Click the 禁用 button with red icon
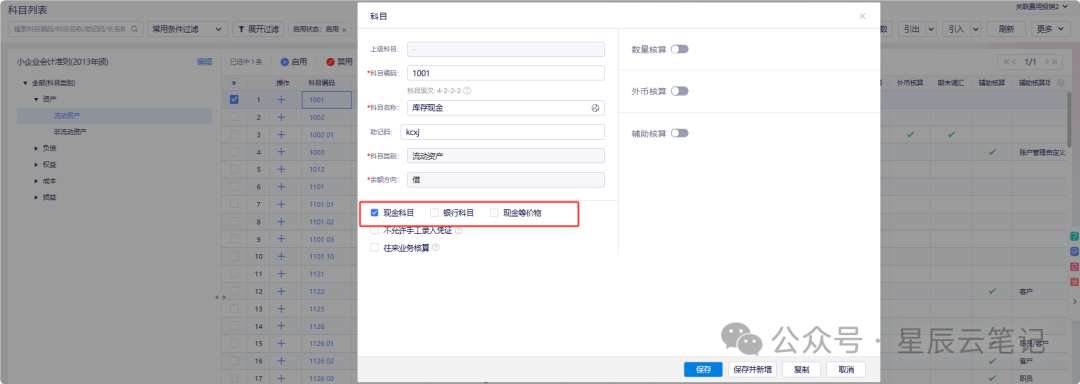Screen dimensions: 1080x384 point(339,62)
